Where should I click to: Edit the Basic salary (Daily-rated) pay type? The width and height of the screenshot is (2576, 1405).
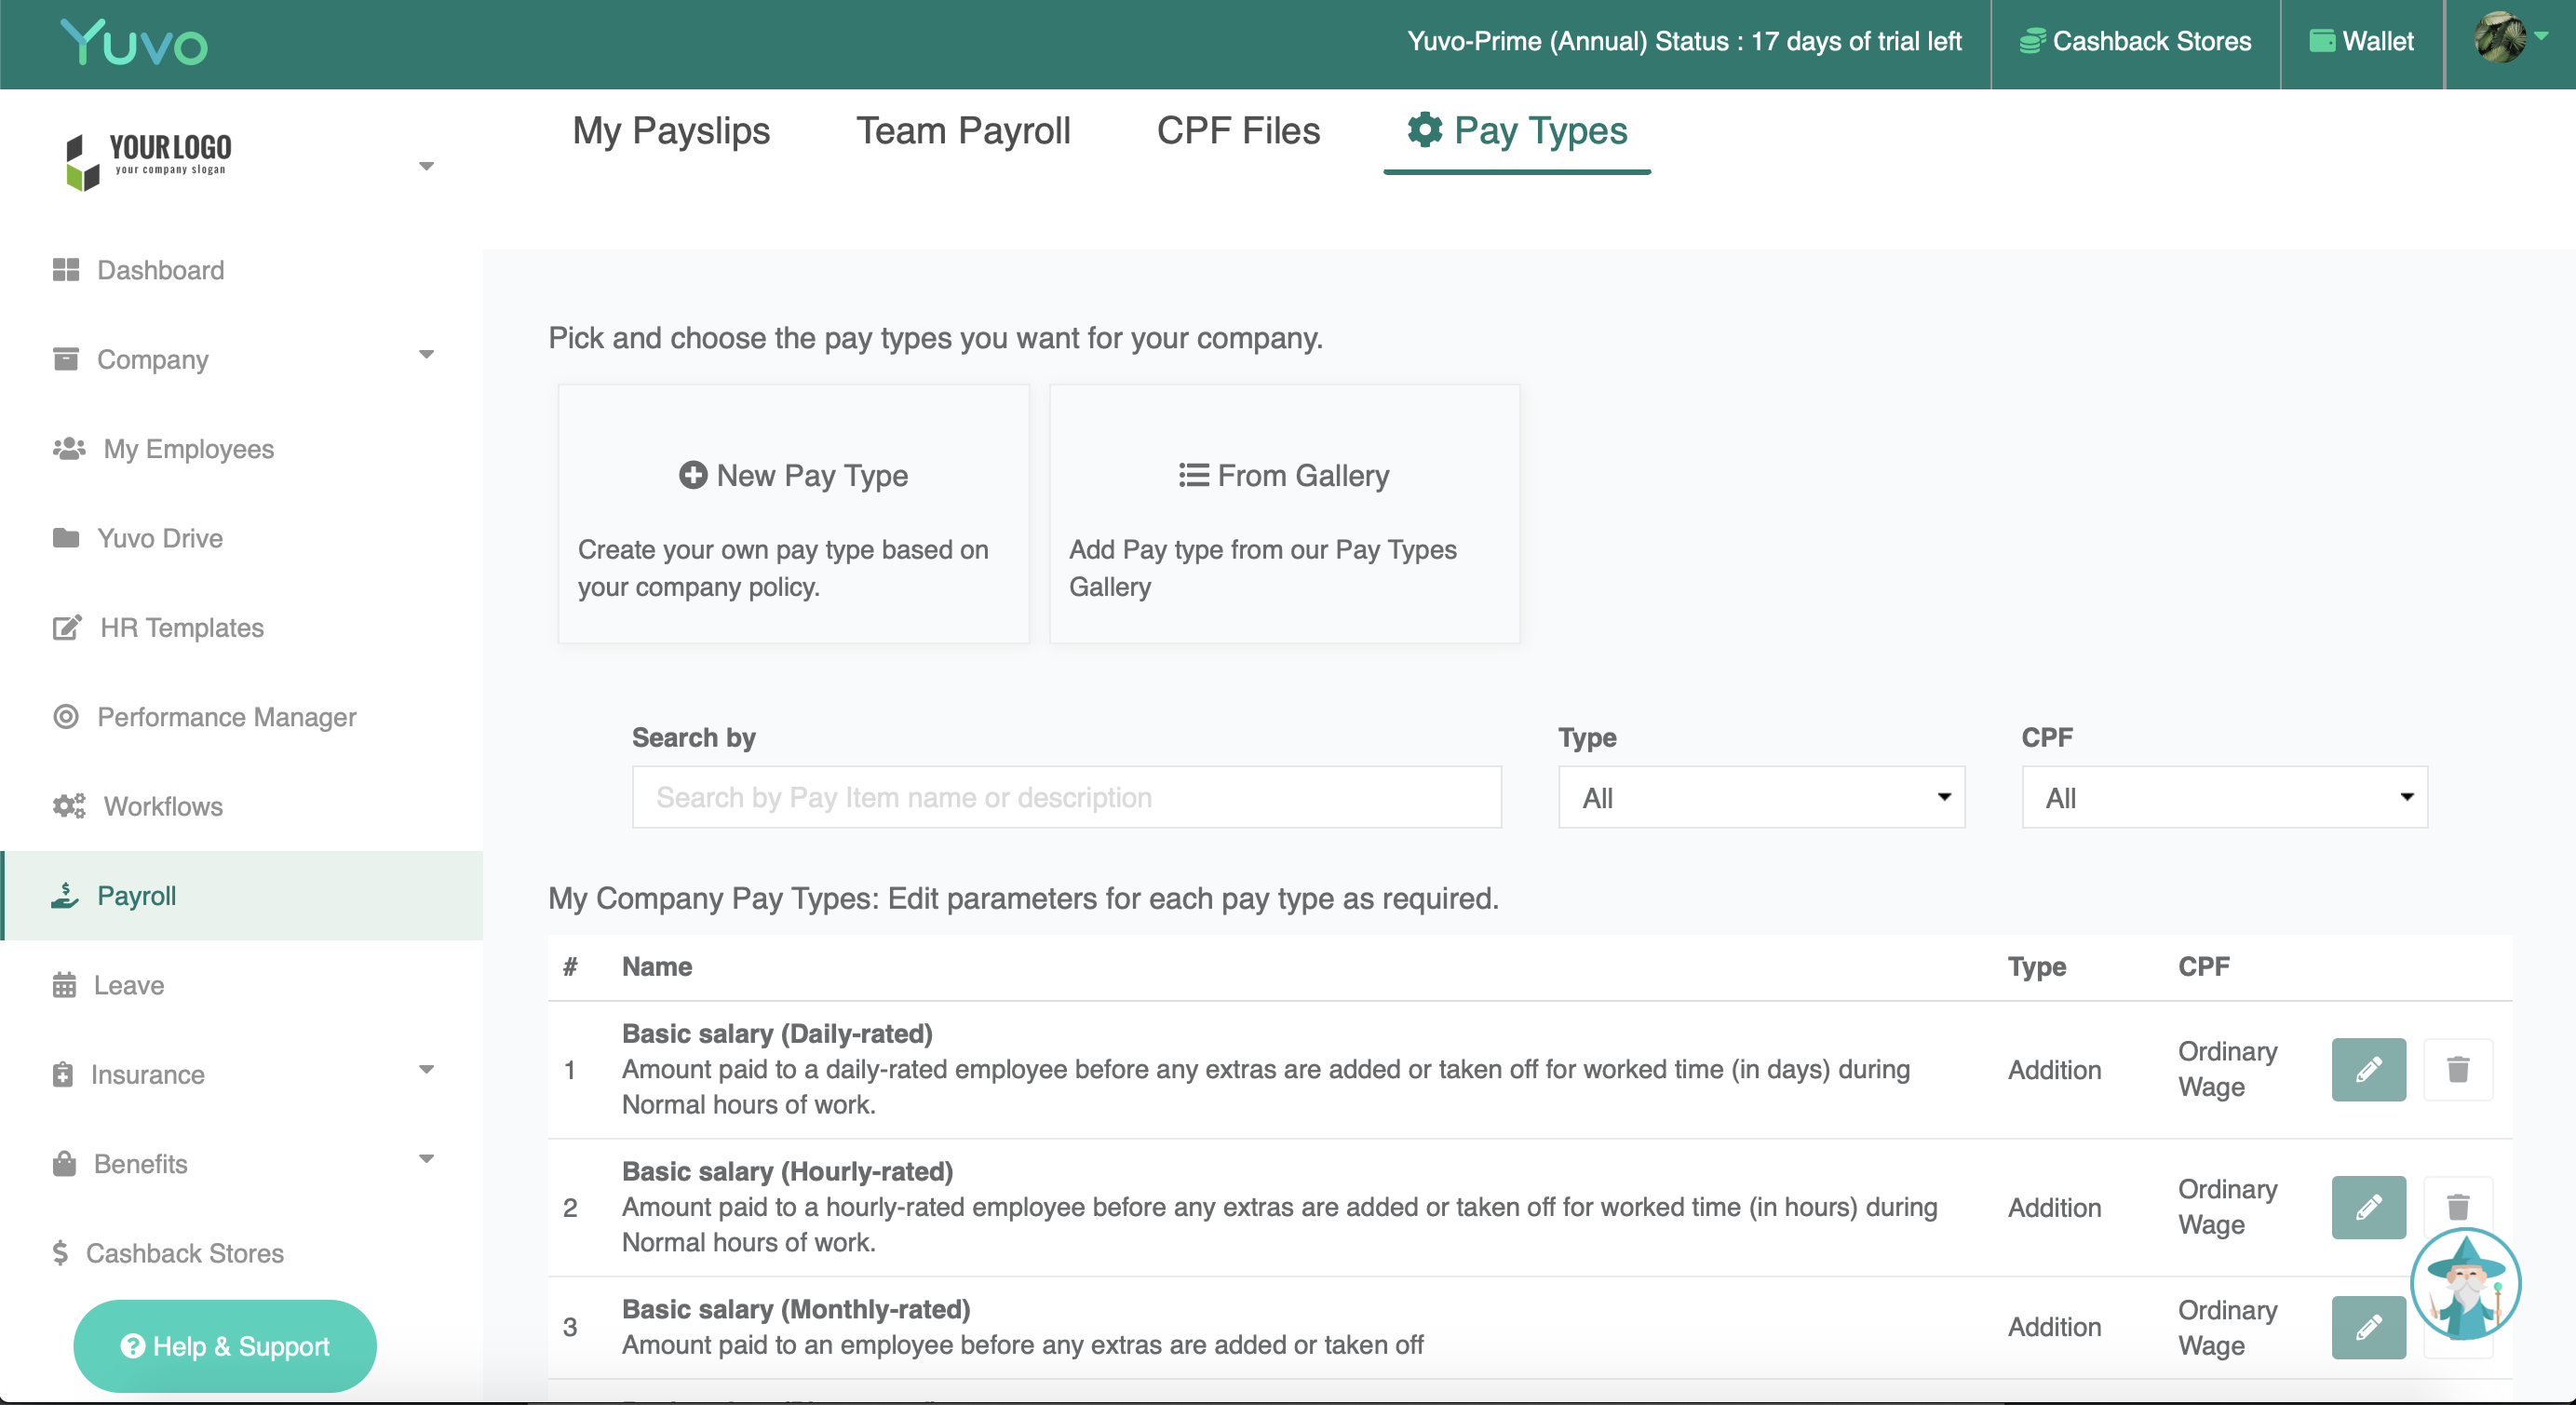pos(2368,1069)
